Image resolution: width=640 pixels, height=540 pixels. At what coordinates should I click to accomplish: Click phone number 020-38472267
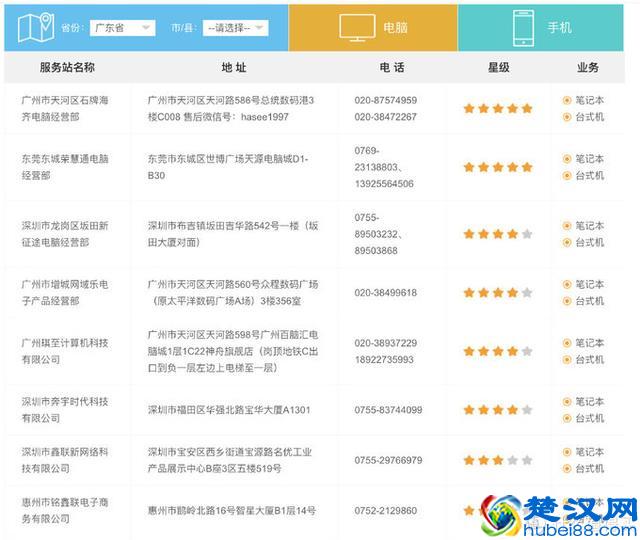tap(386, 117)
